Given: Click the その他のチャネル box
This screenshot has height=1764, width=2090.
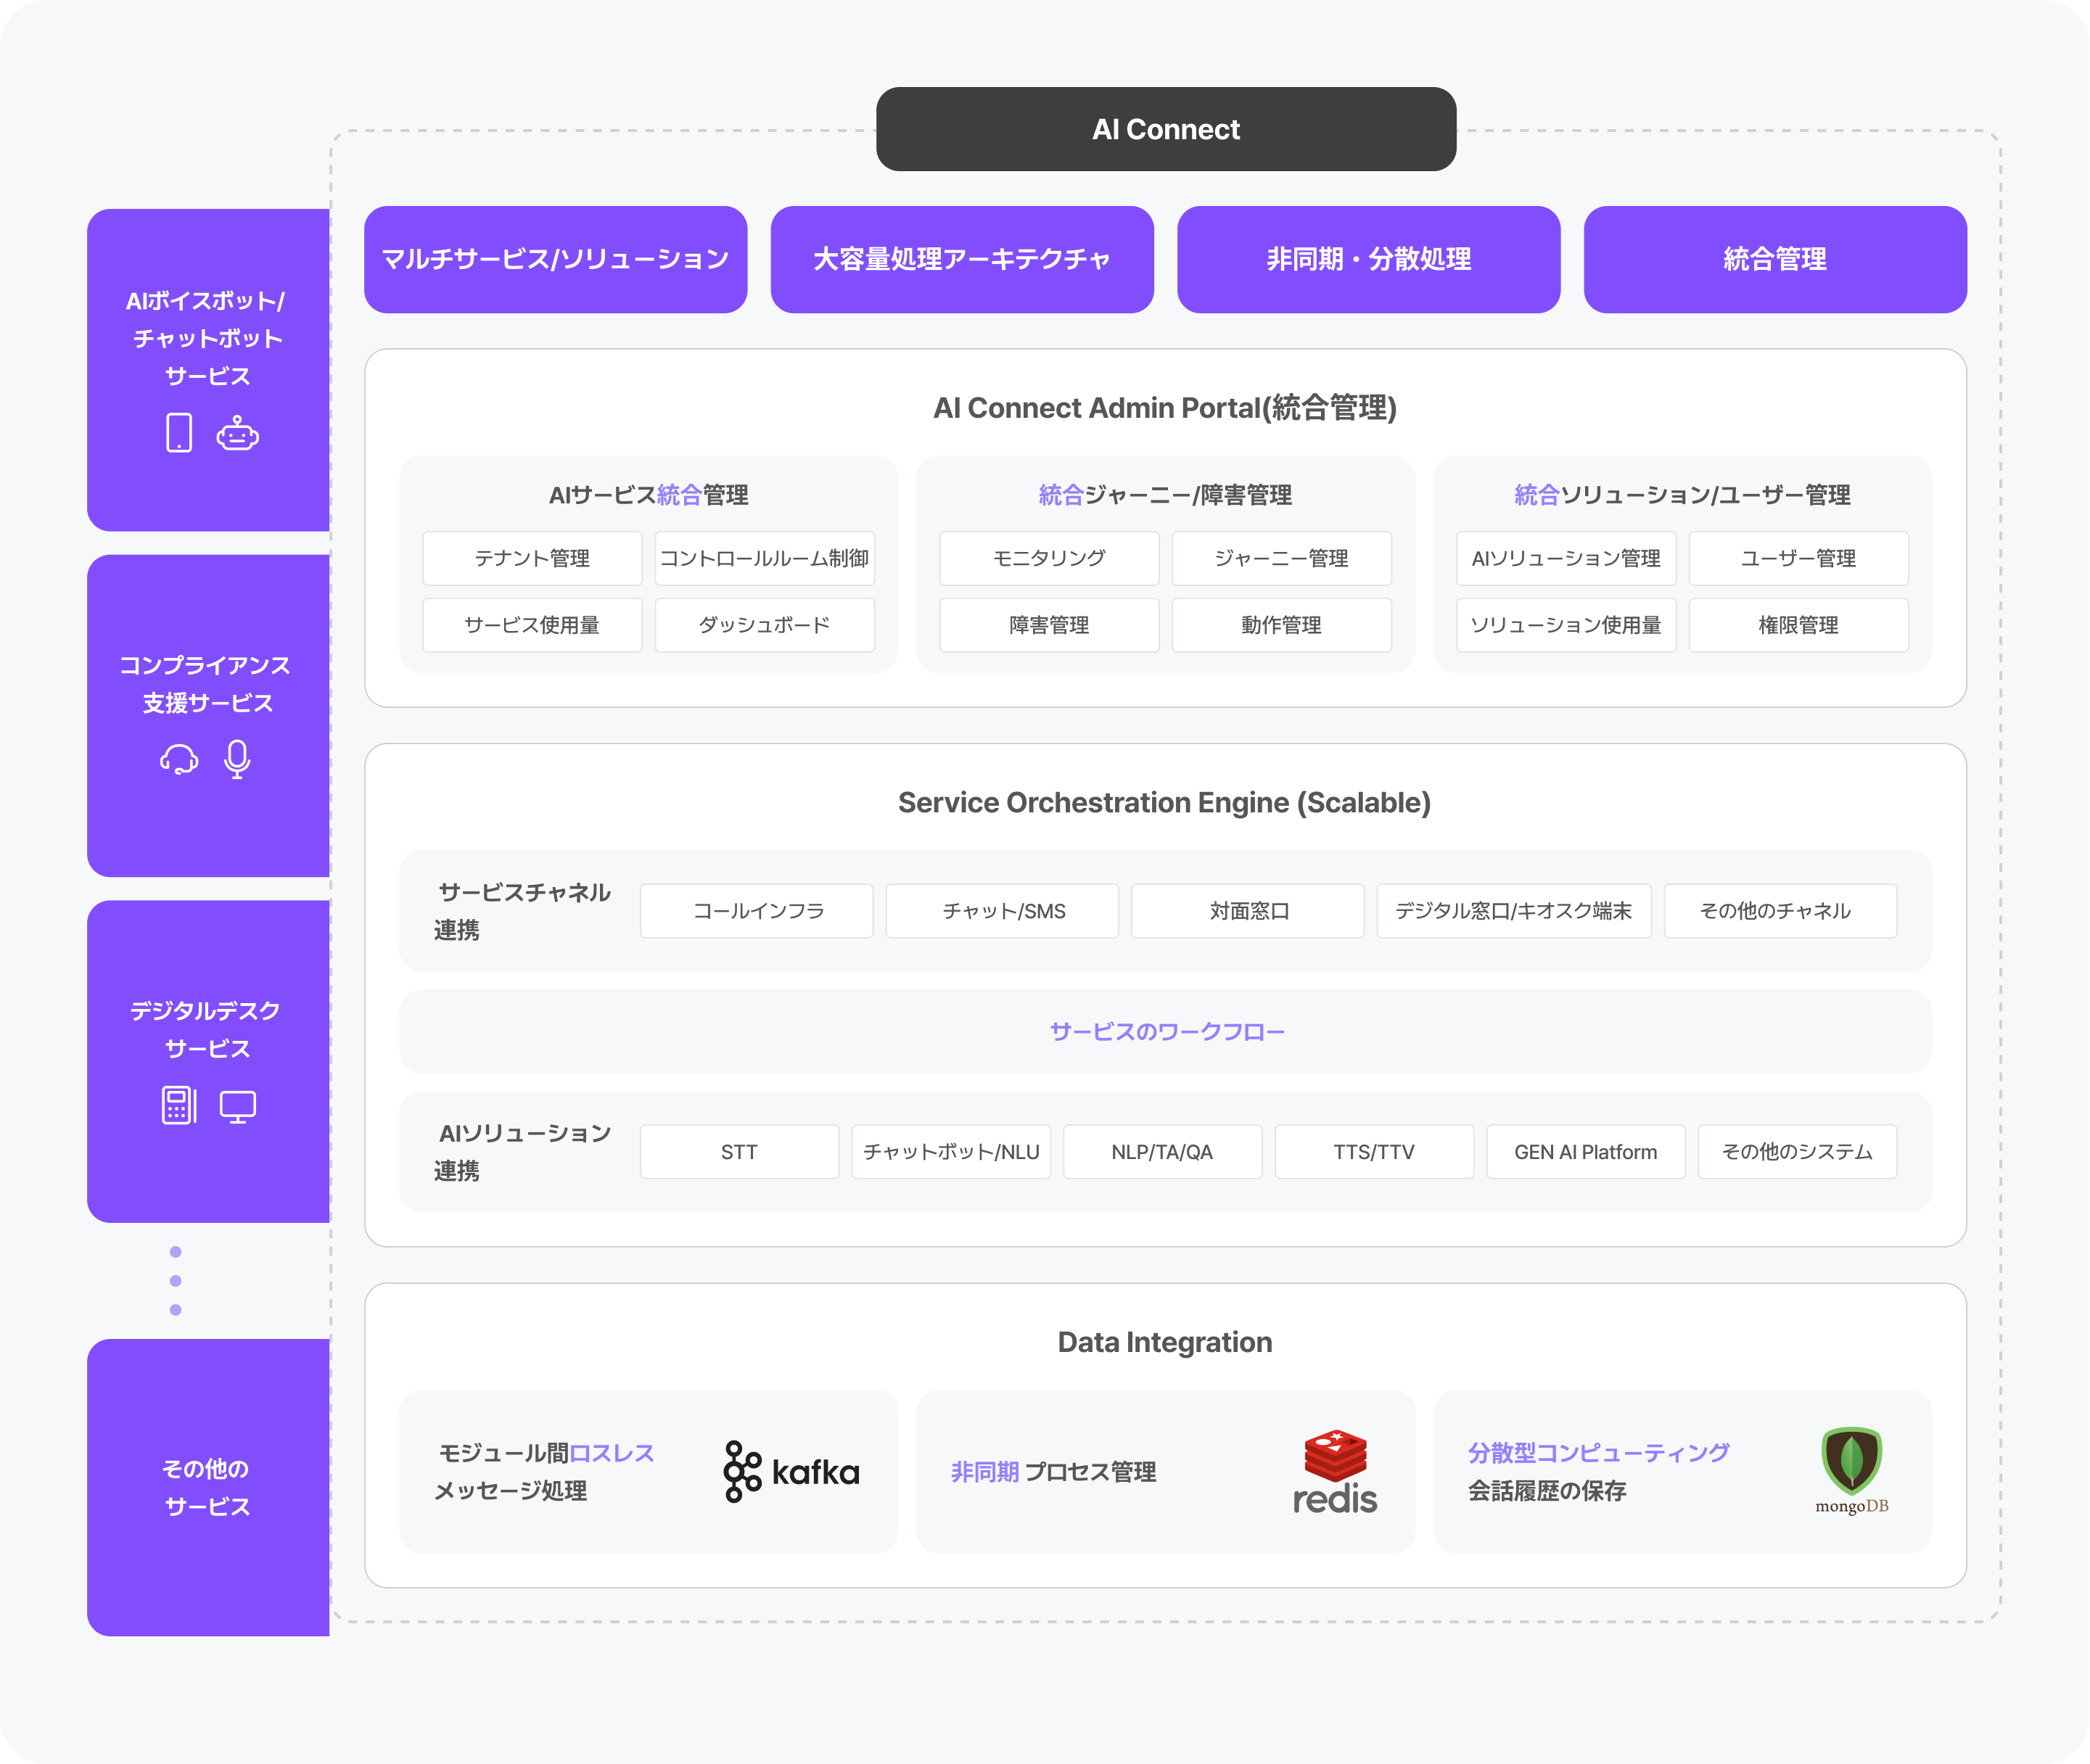Looking at the screenshot, I should pyautogui.click(x=1780, y=911).
